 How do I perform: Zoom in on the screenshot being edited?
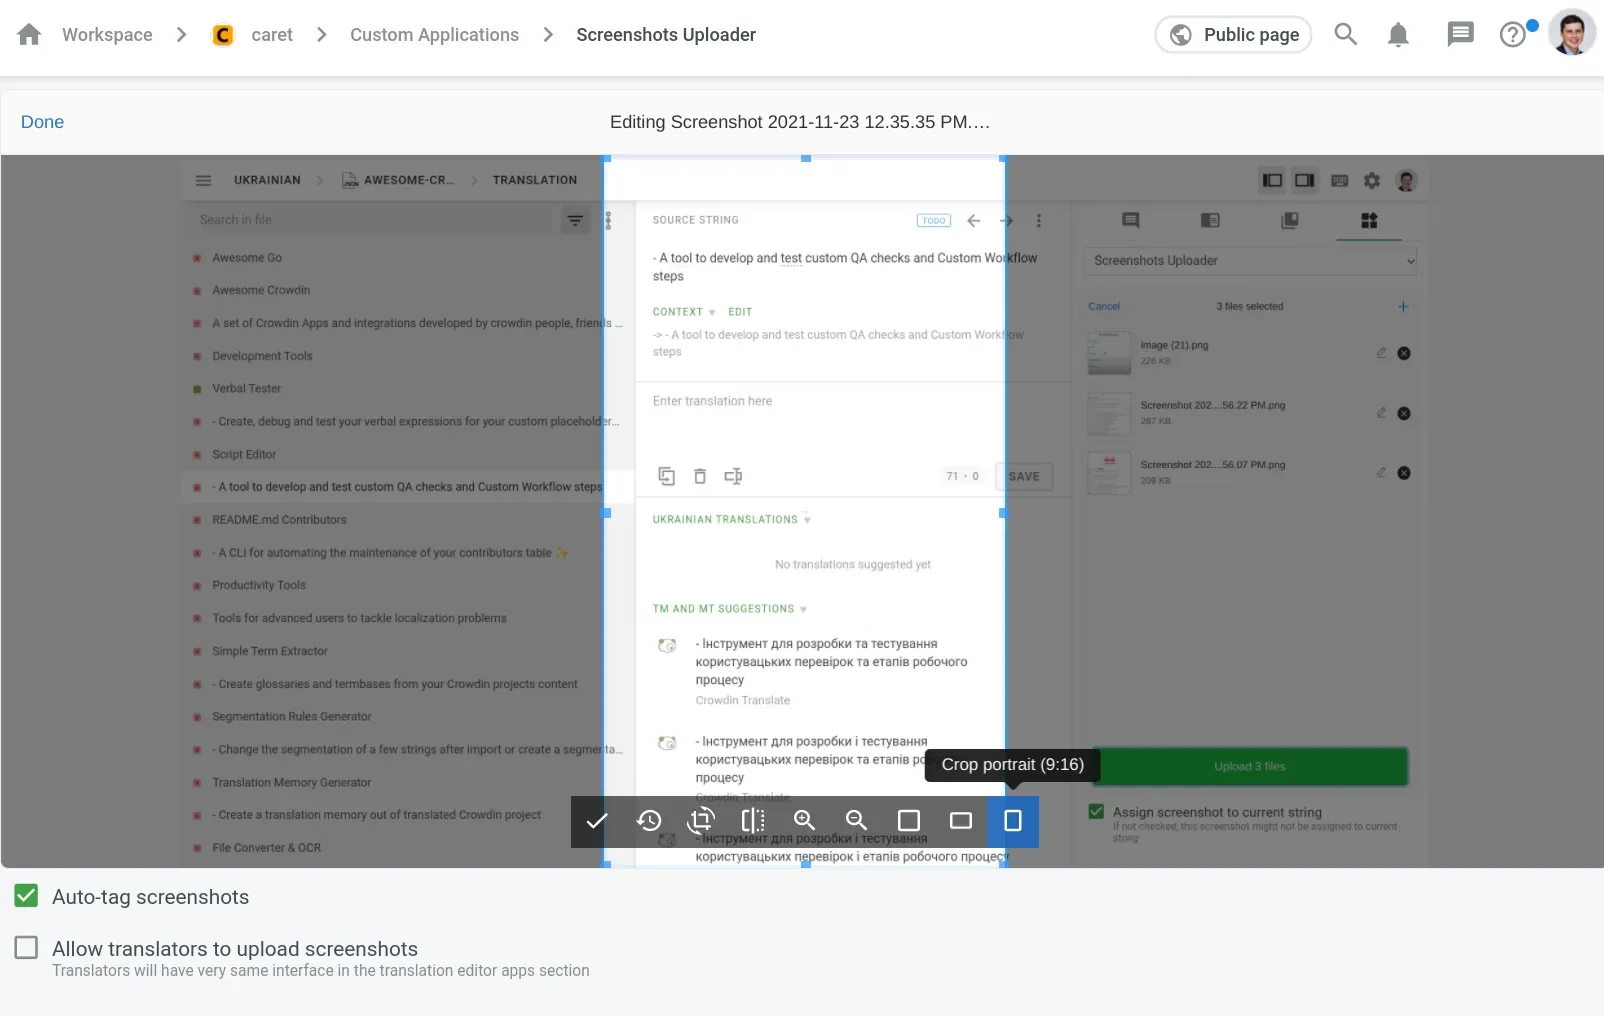pyautogui.click(x=805, y=821)
